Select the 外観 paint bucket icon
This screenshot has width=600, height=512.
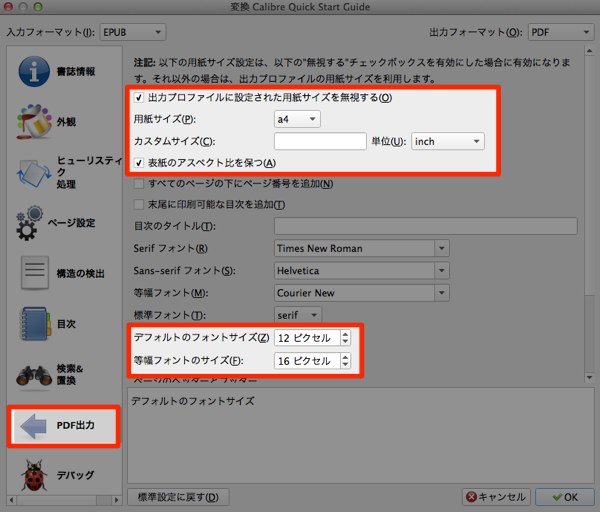34,122
